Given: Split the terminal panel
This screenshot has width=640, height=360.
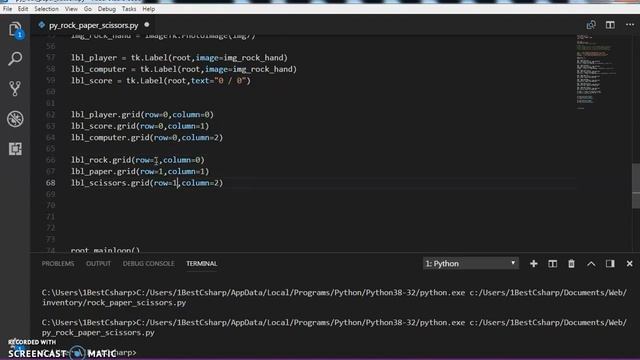Looking at the screenshot, I should click(552, 264).
